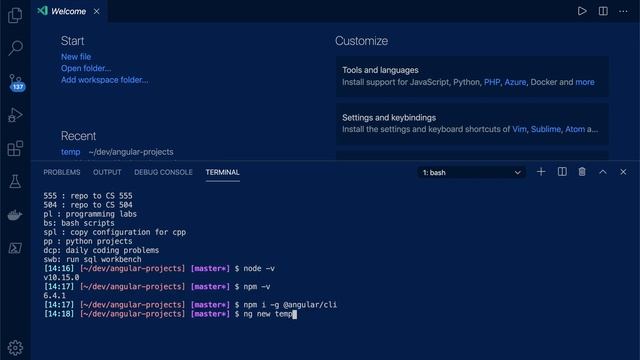Switch to the OUTPUT tab
This screenshot has height=360, width=640.
[107, 172]
